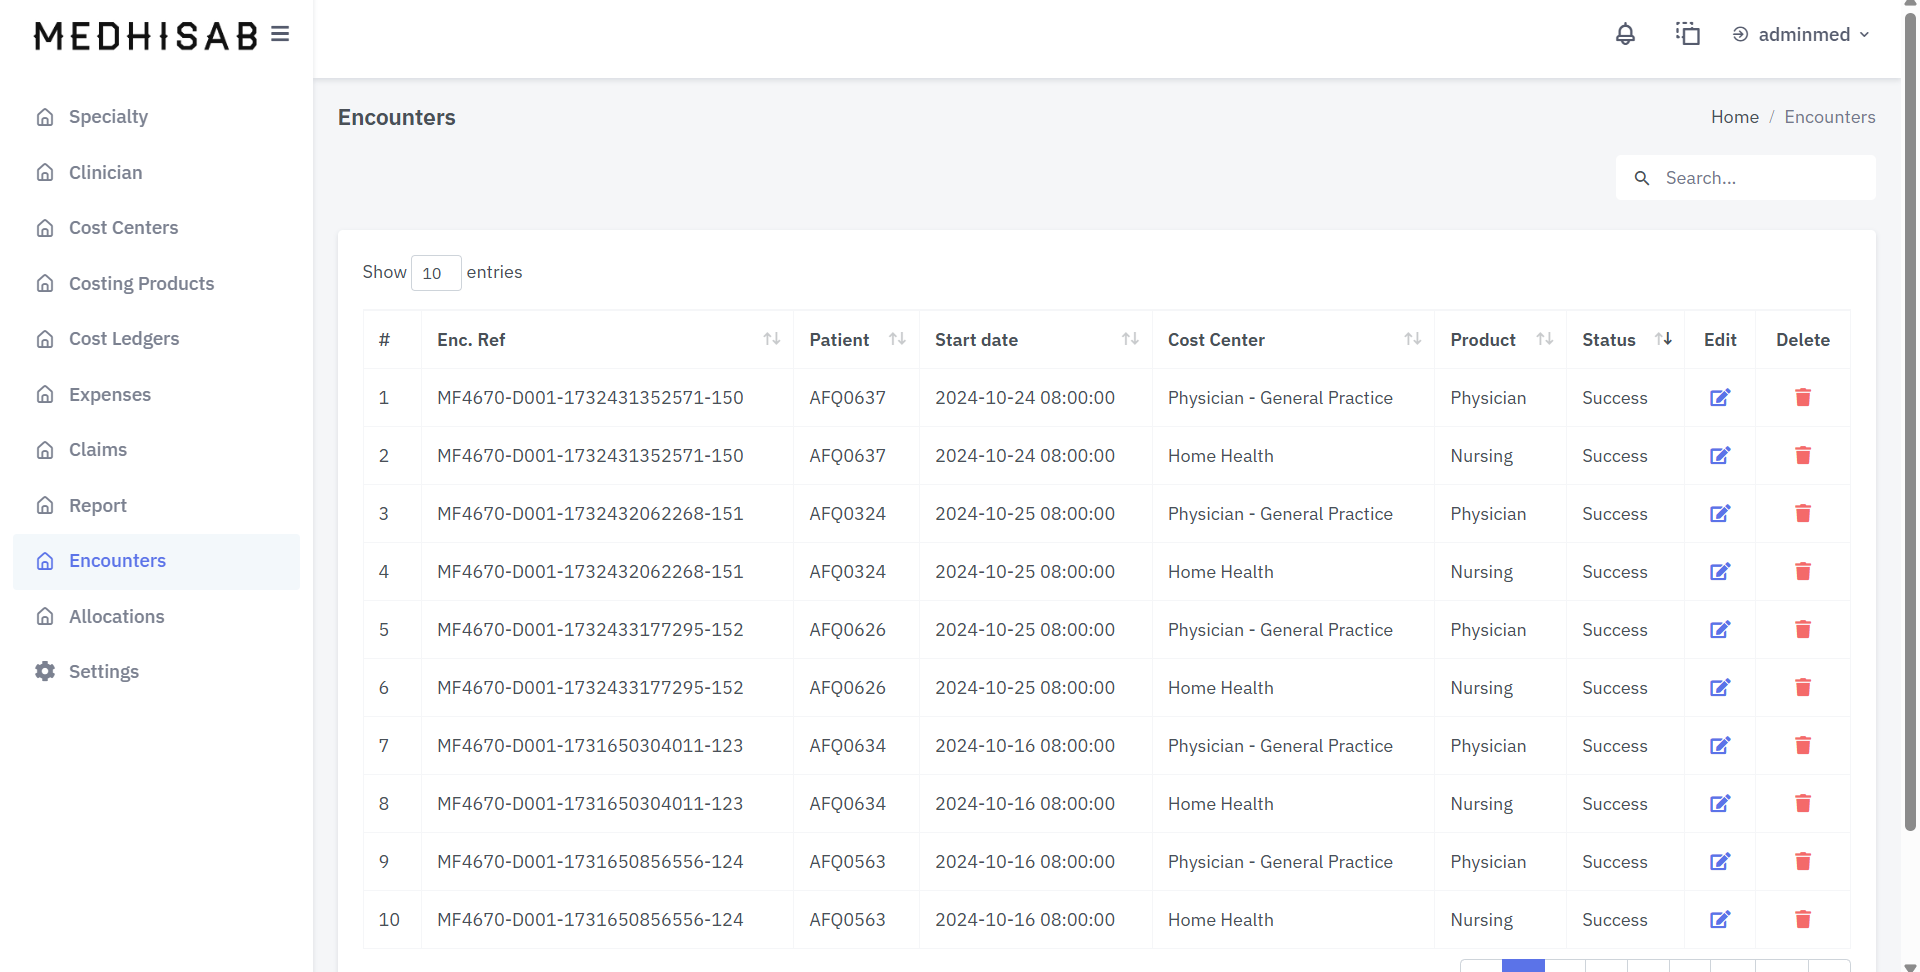Click trash icon for row 4
This screenshot has width=1920, height=972.
(x=1802, y=572)
